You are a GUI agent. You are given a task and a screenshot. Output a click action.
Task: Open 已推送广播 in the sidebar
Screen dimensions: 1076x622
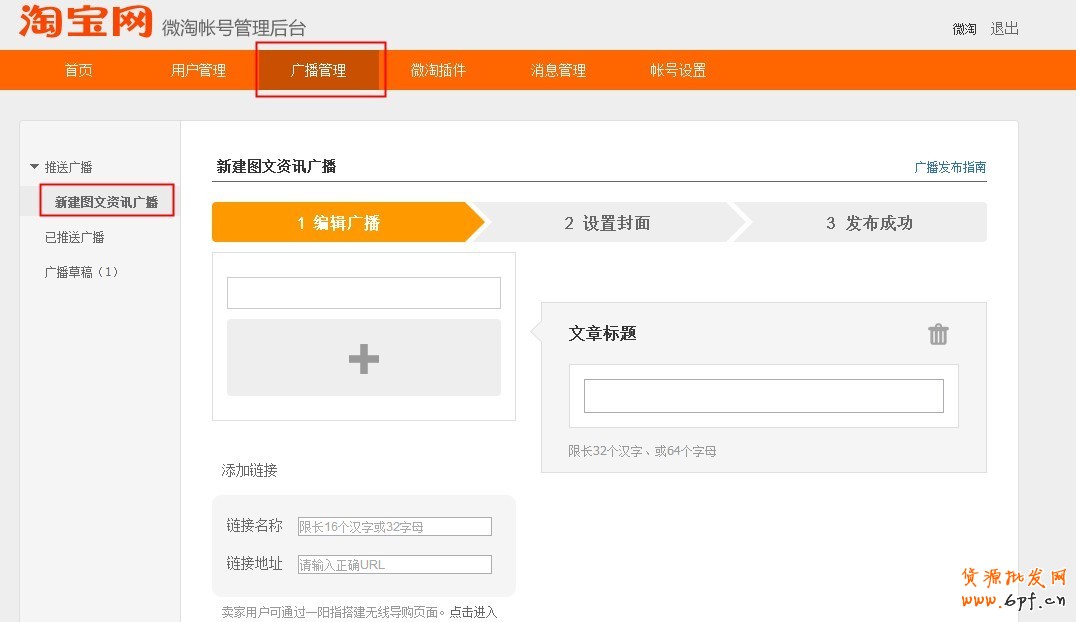[x=74, y=237]
